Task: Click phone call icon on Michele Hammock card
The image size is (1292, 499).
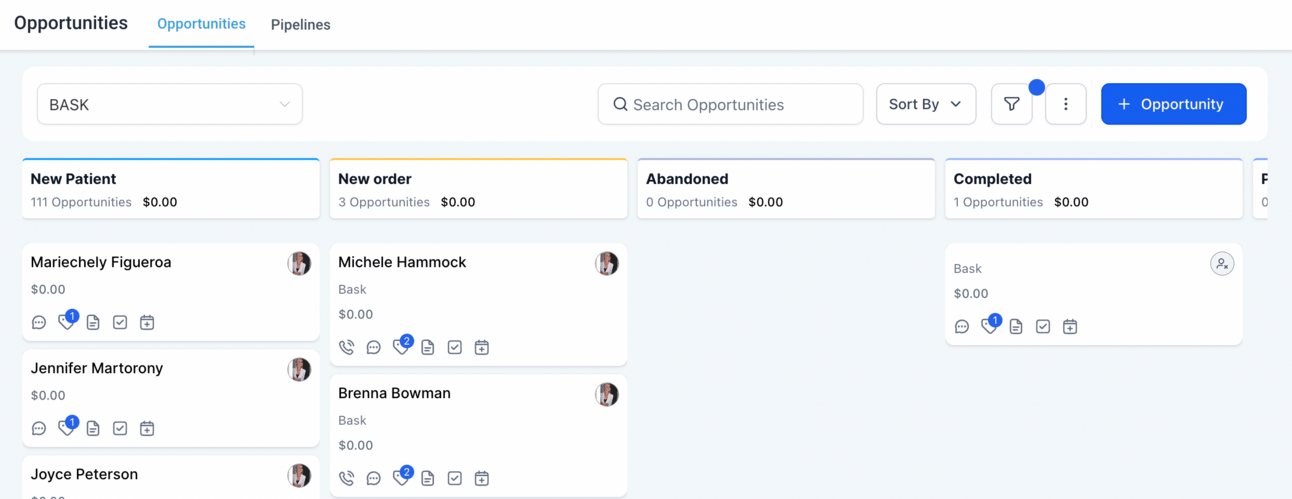Action: click(x=346, y=347)
